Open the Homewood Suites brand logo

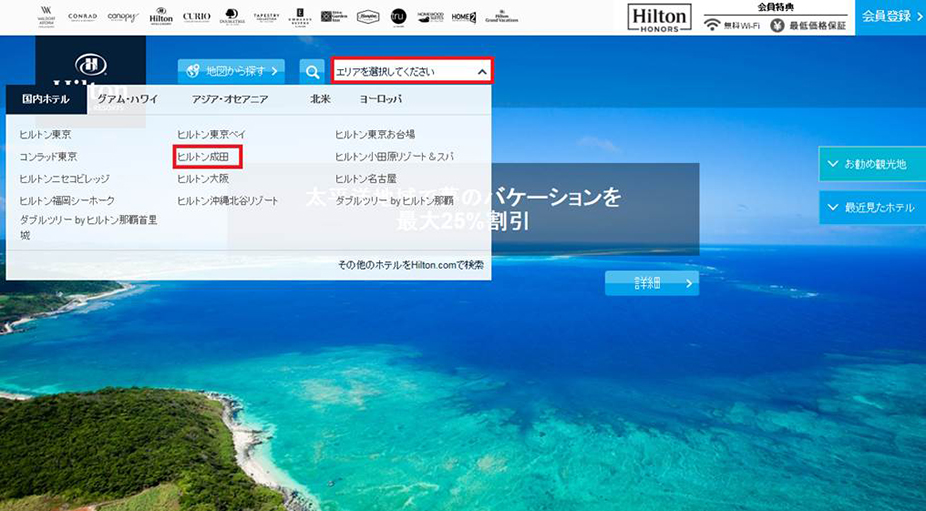tap(431, 17)
